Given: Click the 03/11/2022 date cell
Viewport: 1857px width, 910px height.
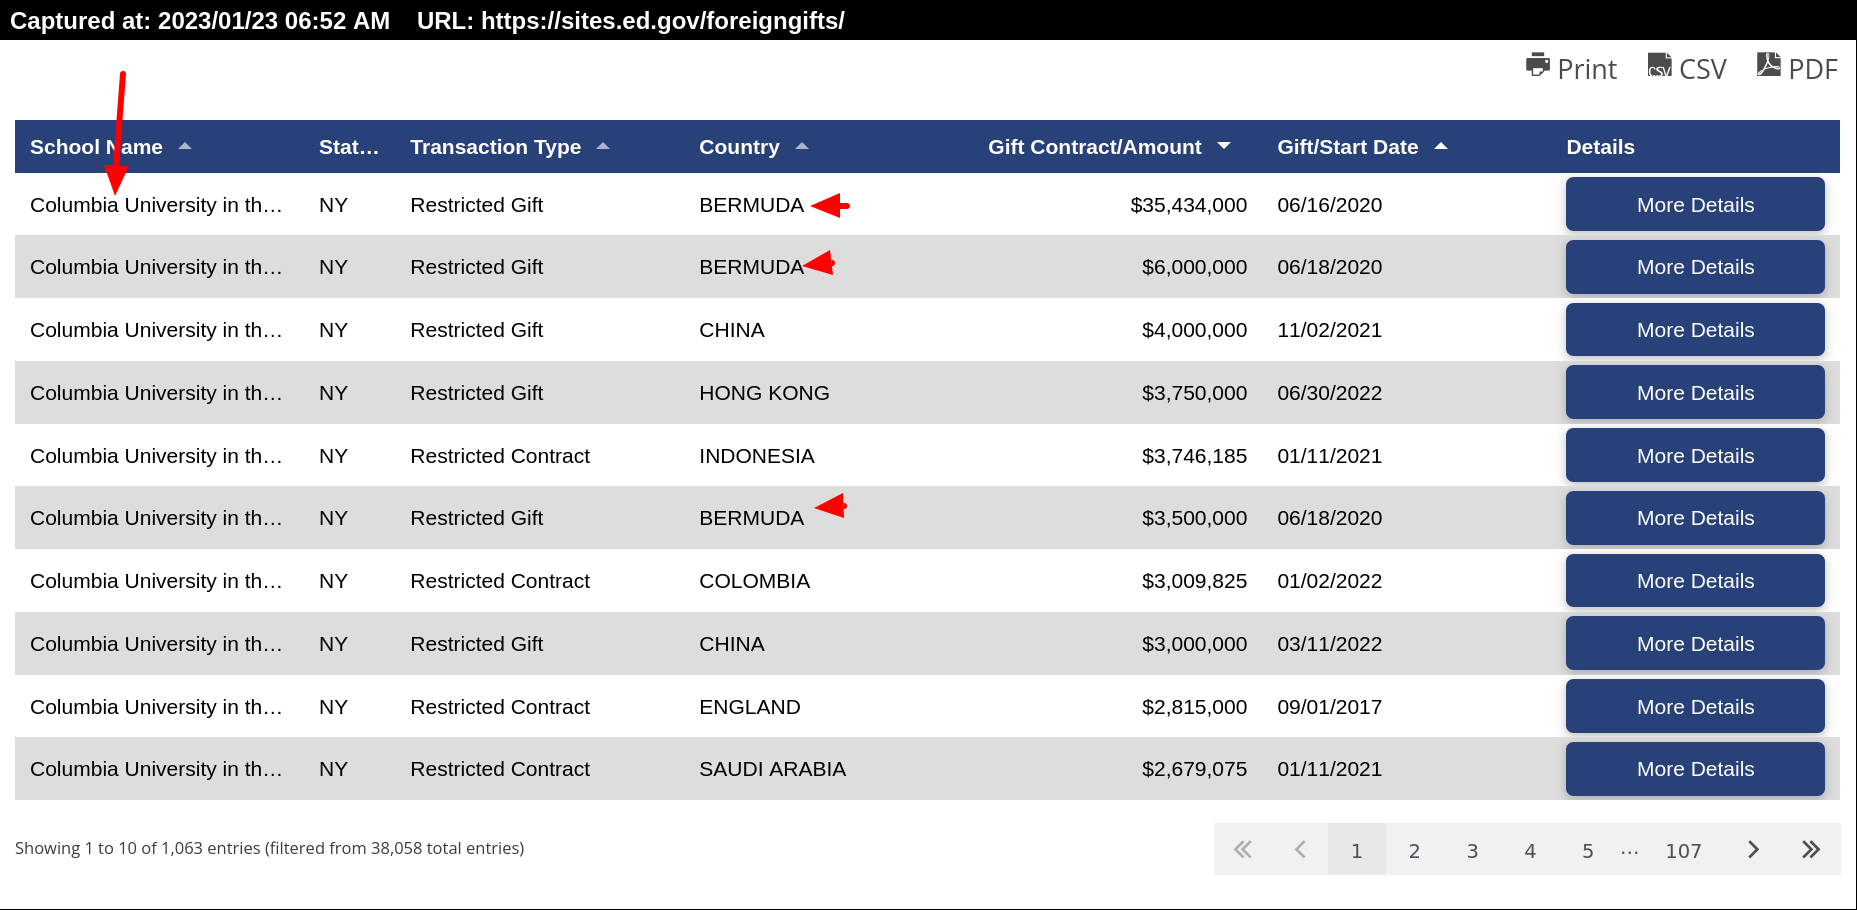Looking at the screenshot, I should (1329, 644).
